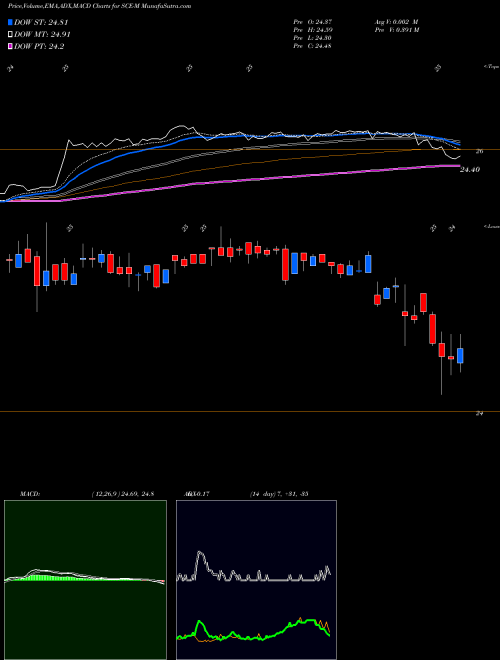
Task: Click the 'Pre V: 0.391 M' volume text
Action: click(x=397, y=30)
